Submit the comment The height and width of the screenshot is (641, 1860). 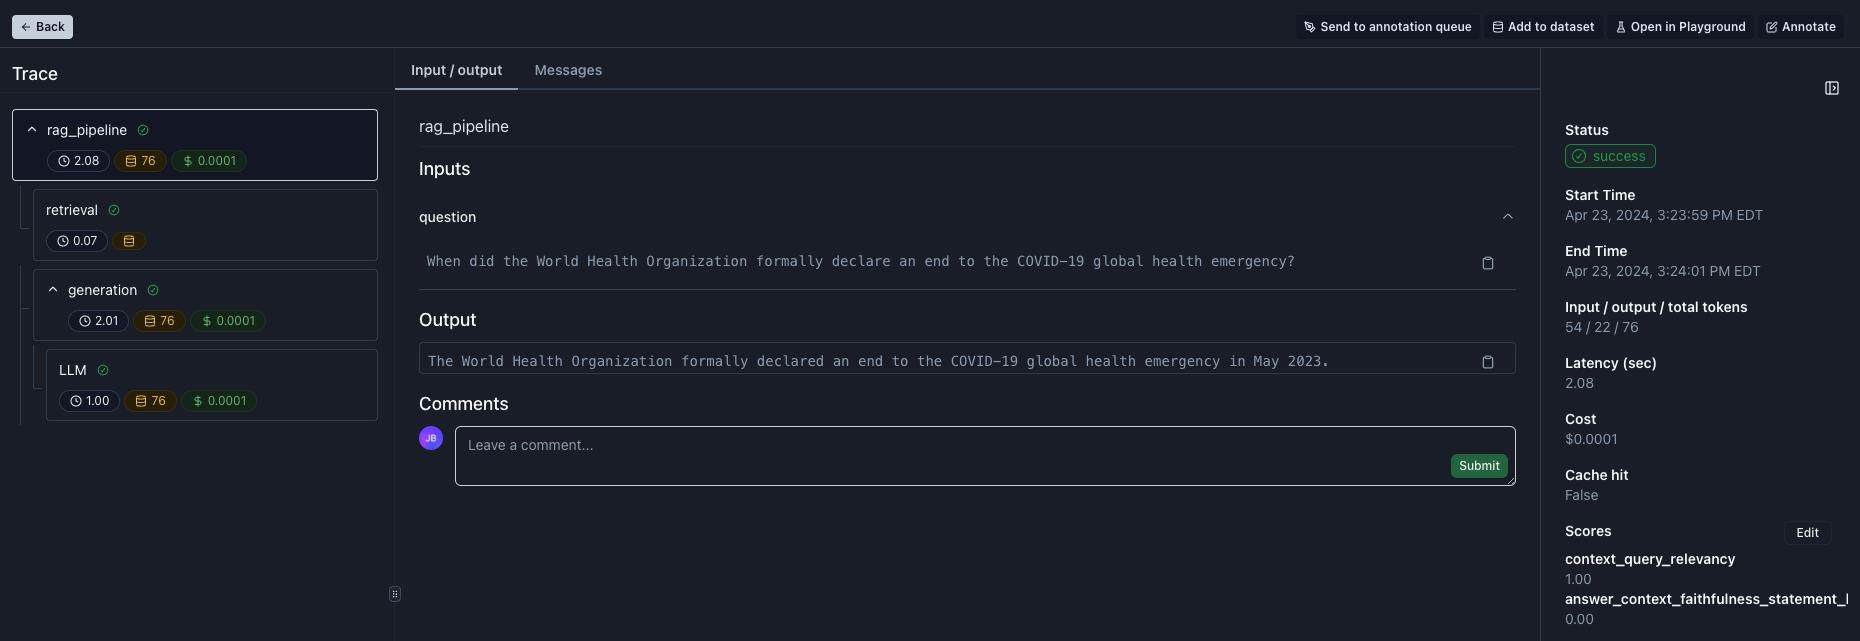pos(1478,465)
